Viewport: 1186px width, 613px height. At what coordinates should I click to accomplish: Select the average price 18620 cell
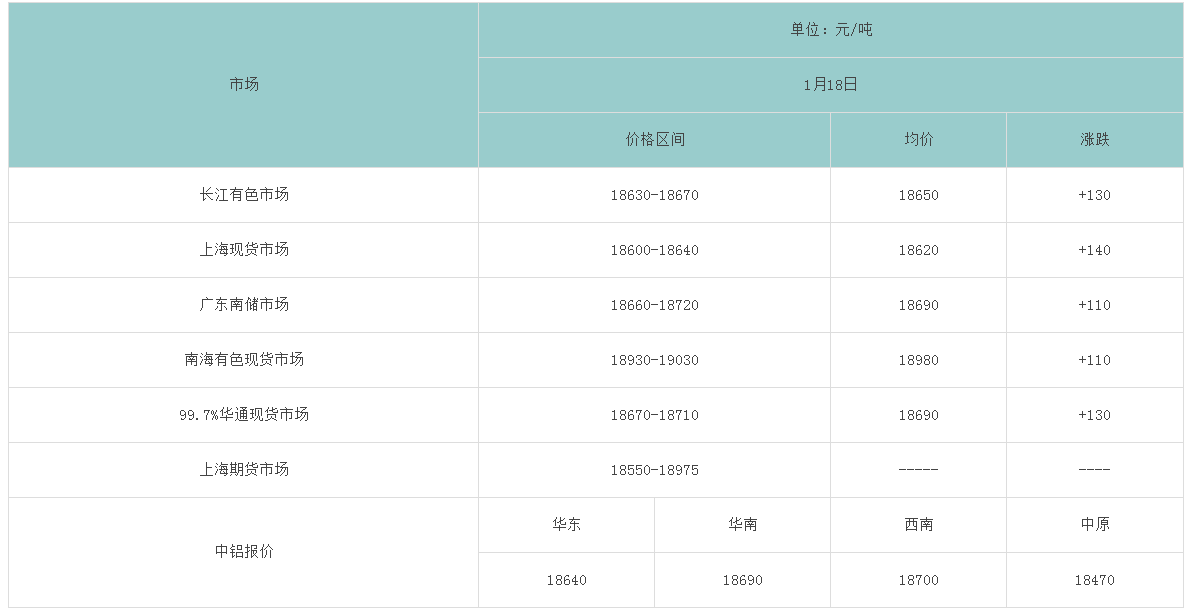tap(918, 250)
